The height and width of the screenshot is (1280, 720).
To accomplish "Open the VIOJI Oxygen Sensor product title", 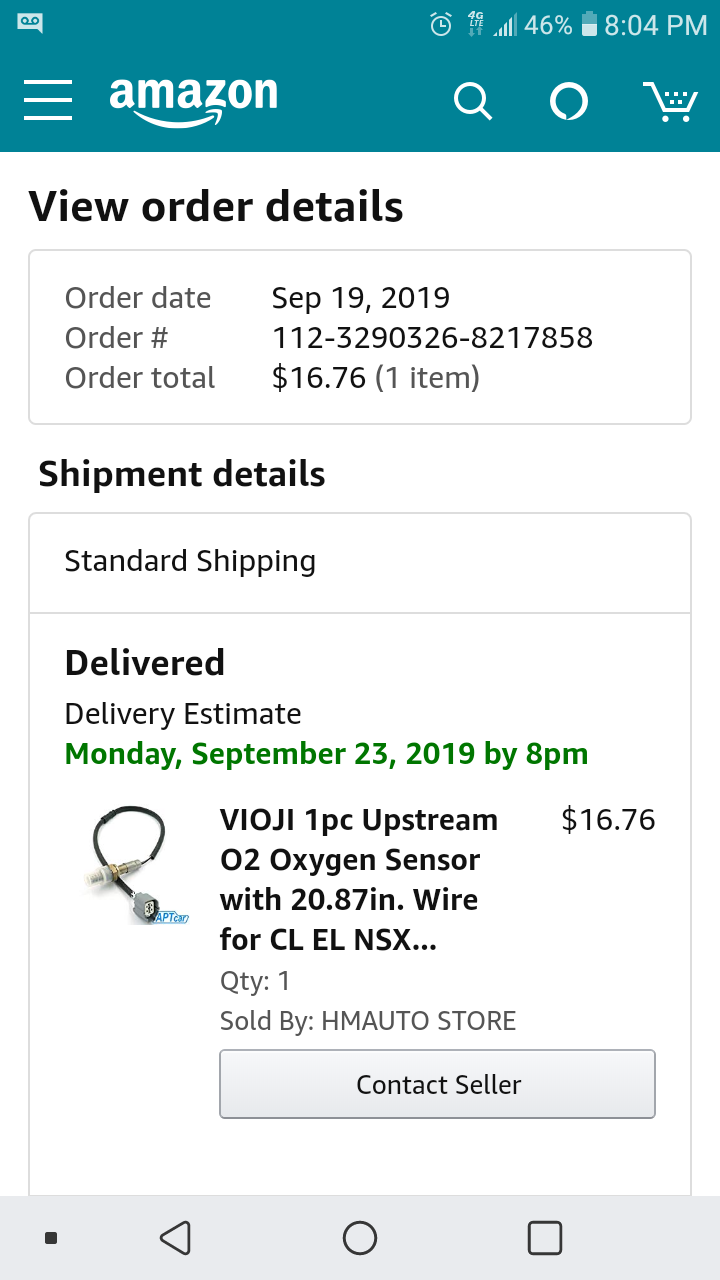I will 358,879.
